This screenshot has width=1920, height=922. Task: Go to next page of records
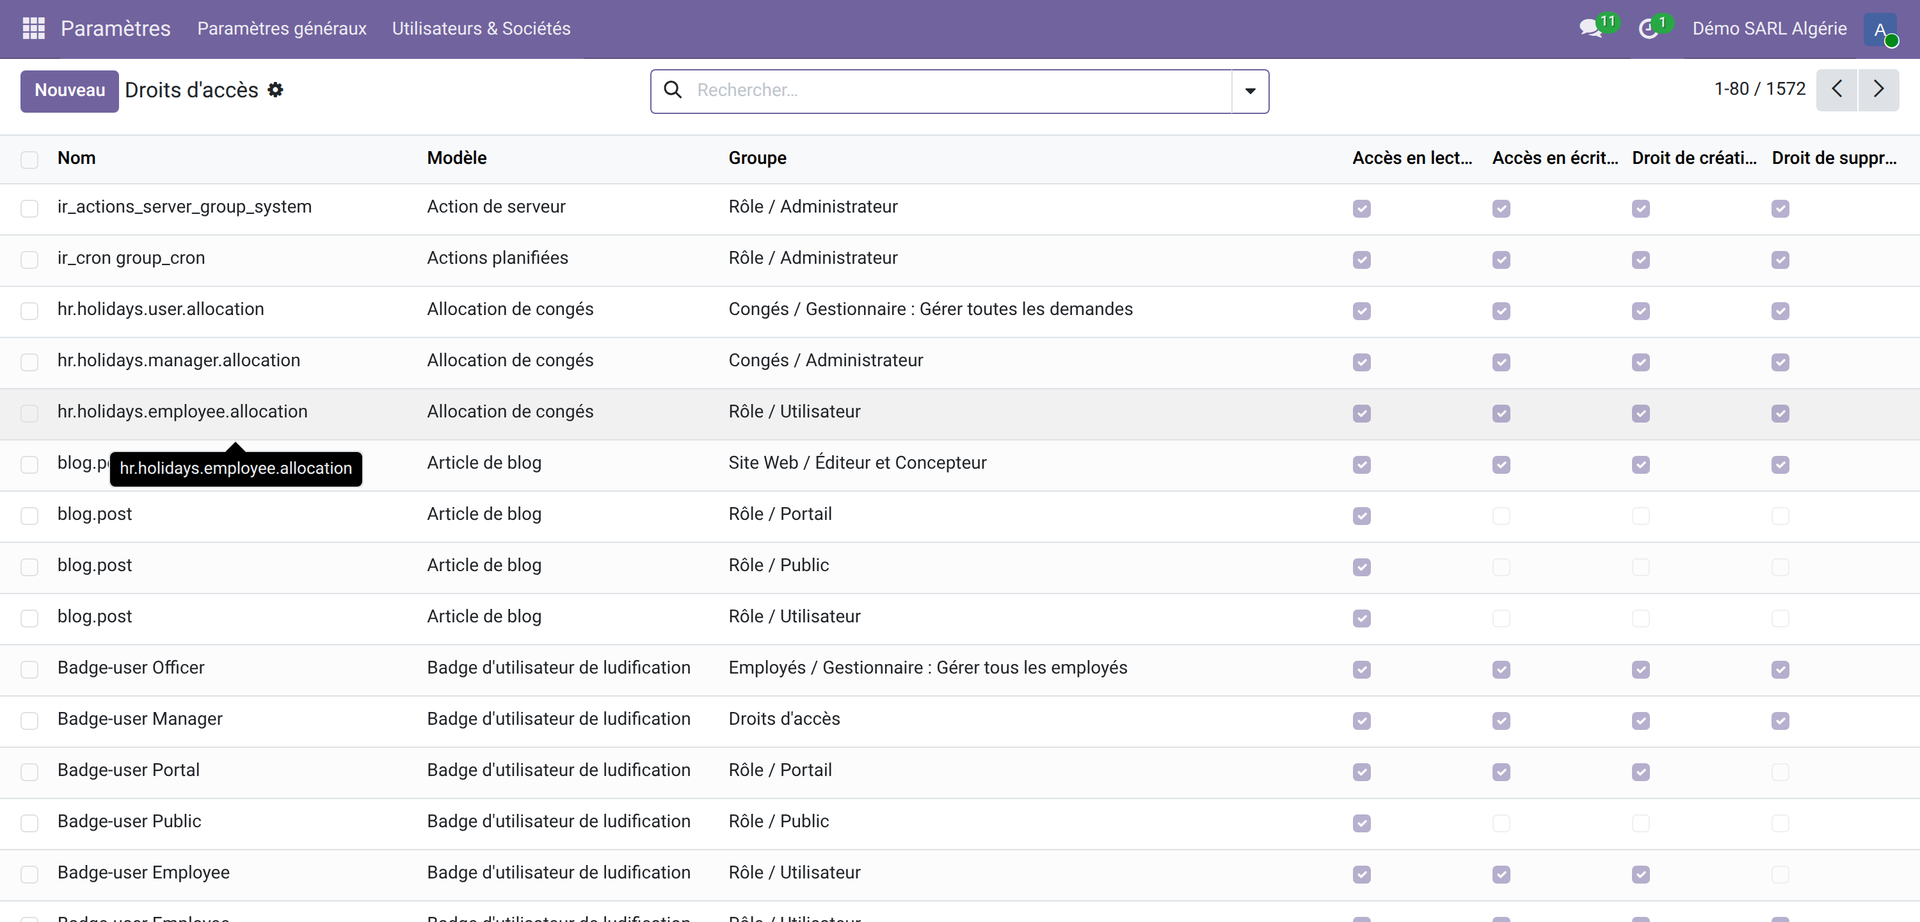[1879, 90]
